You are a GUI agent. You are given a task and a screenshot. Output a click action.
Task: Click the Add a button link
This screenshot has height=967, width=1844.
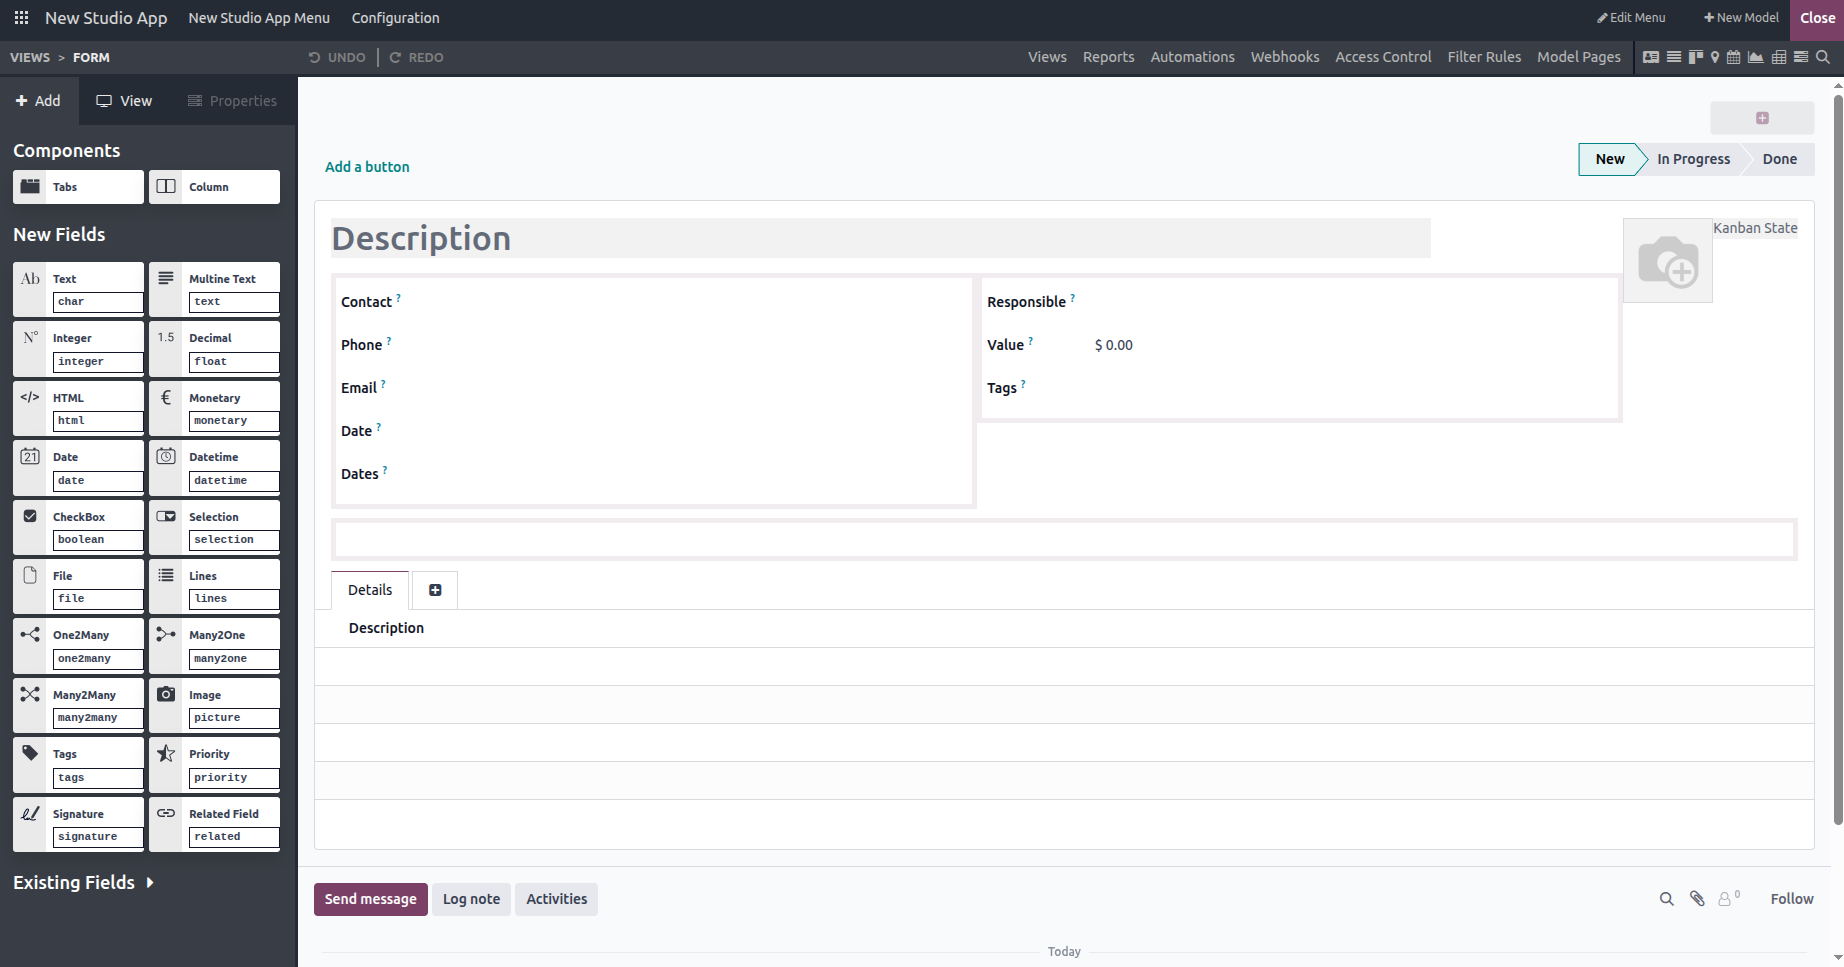[x=367, y=167]
